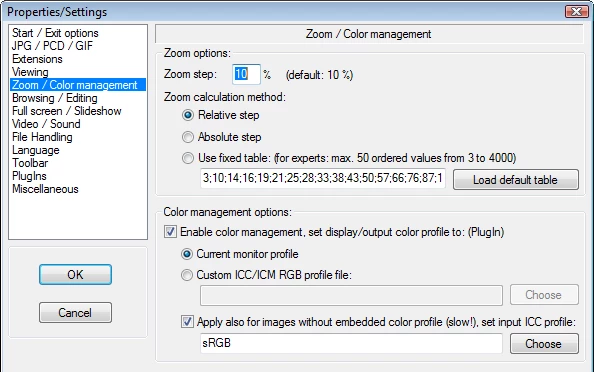This screenshot has height=372, width=594.
Task: Toggle Enable color management checkbox
Action: pos(170,231)
